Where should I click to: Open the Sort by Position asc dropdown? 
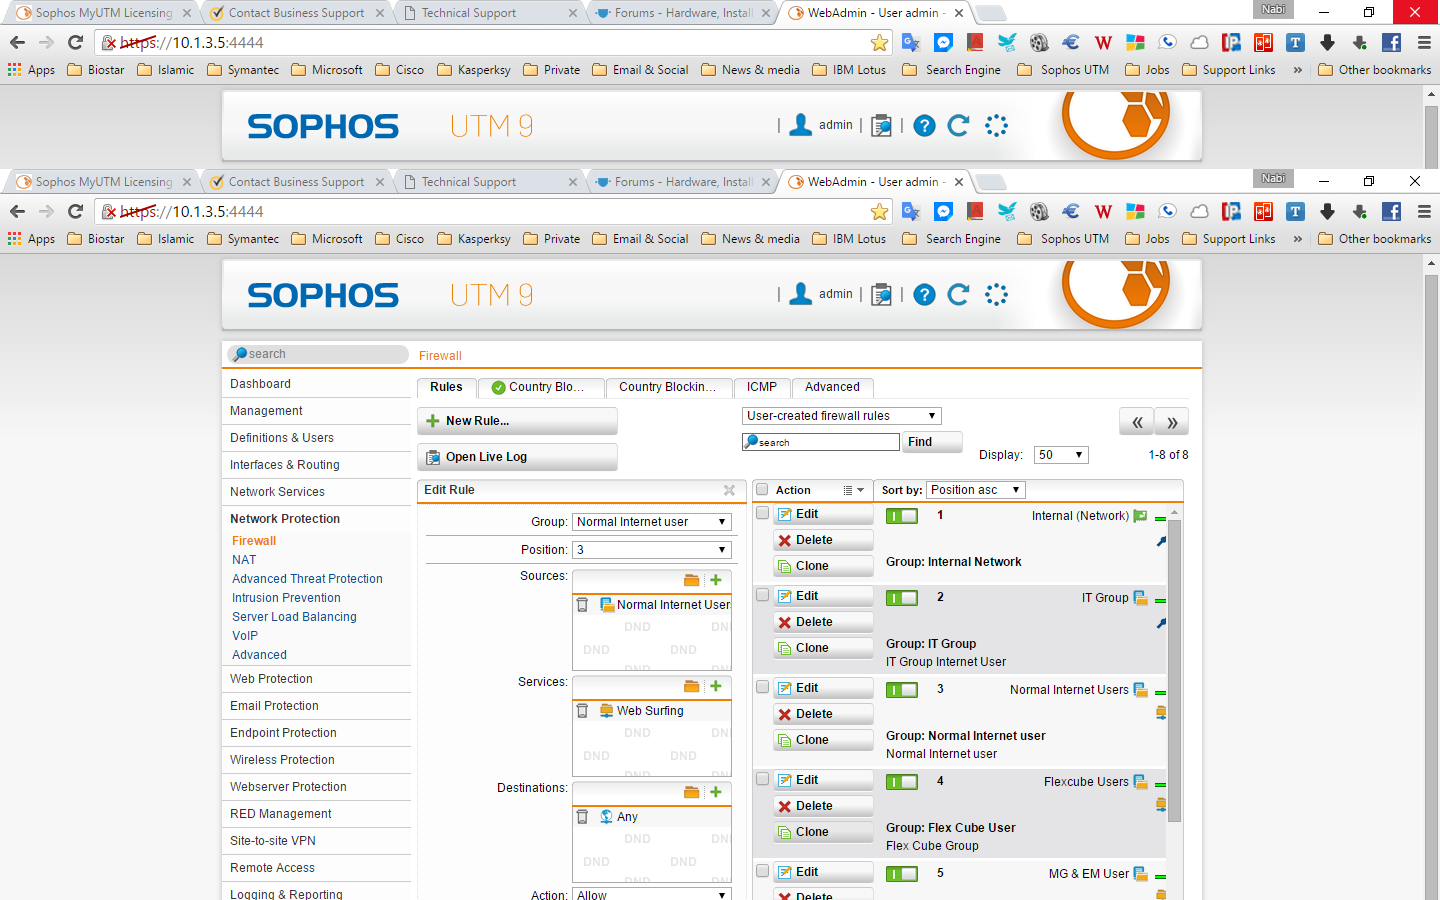pos(975,490)
